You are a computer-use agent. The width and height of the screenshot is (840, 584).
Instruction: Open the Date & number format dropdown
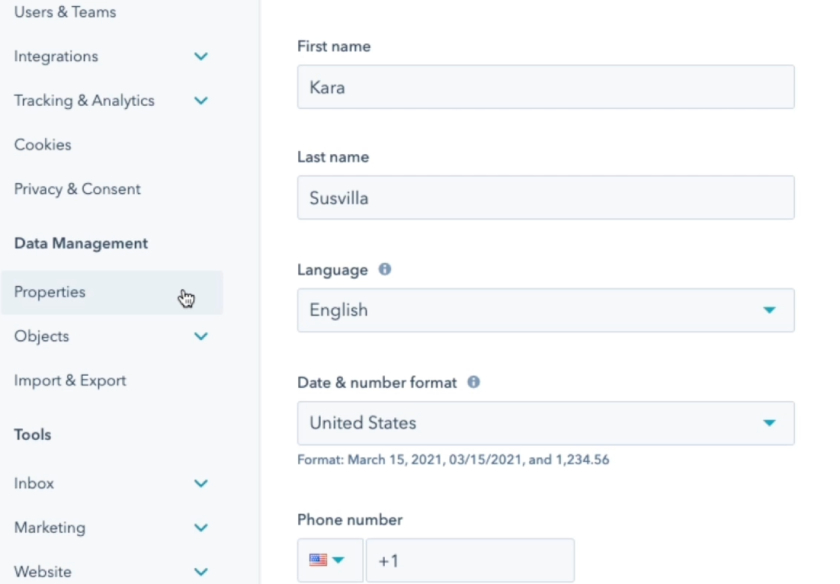[546, 423]
